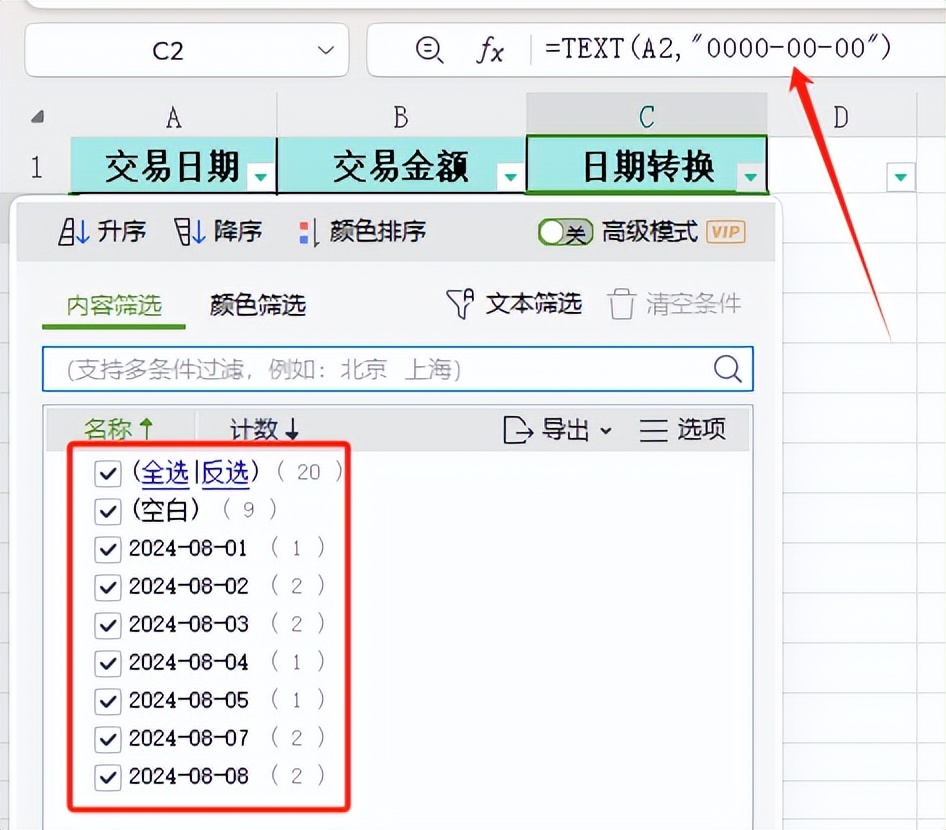Sort by the 名称 column header

(x=119, y=429)
